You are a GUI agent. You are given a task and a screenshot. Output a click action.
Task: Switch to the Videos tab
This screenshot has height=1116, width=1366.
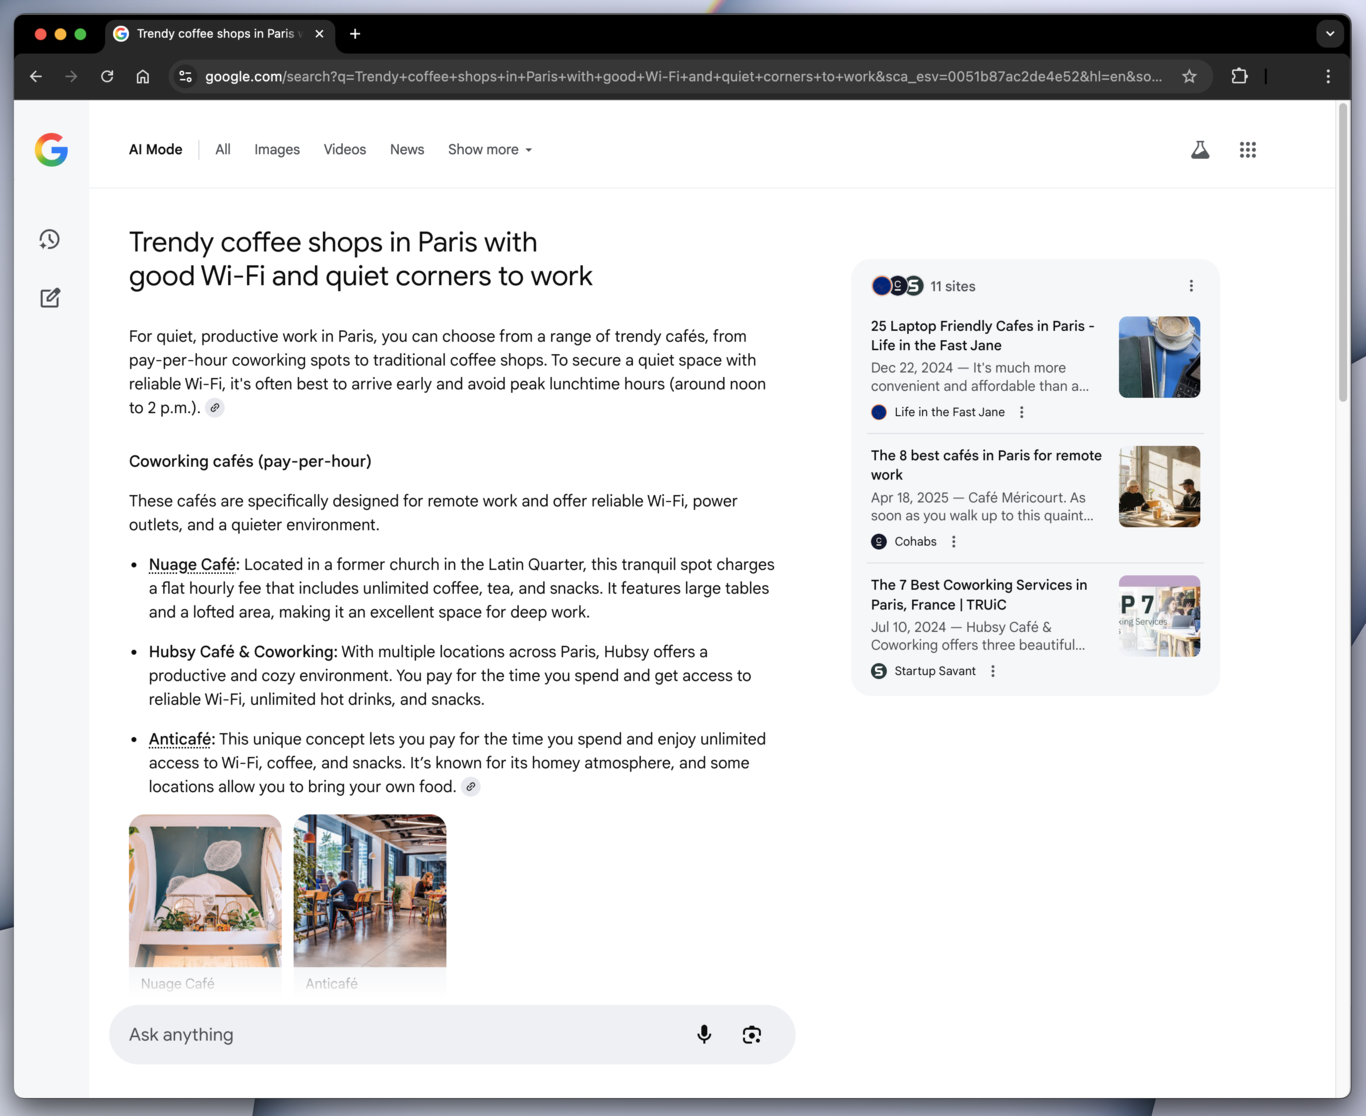[345, 150]
